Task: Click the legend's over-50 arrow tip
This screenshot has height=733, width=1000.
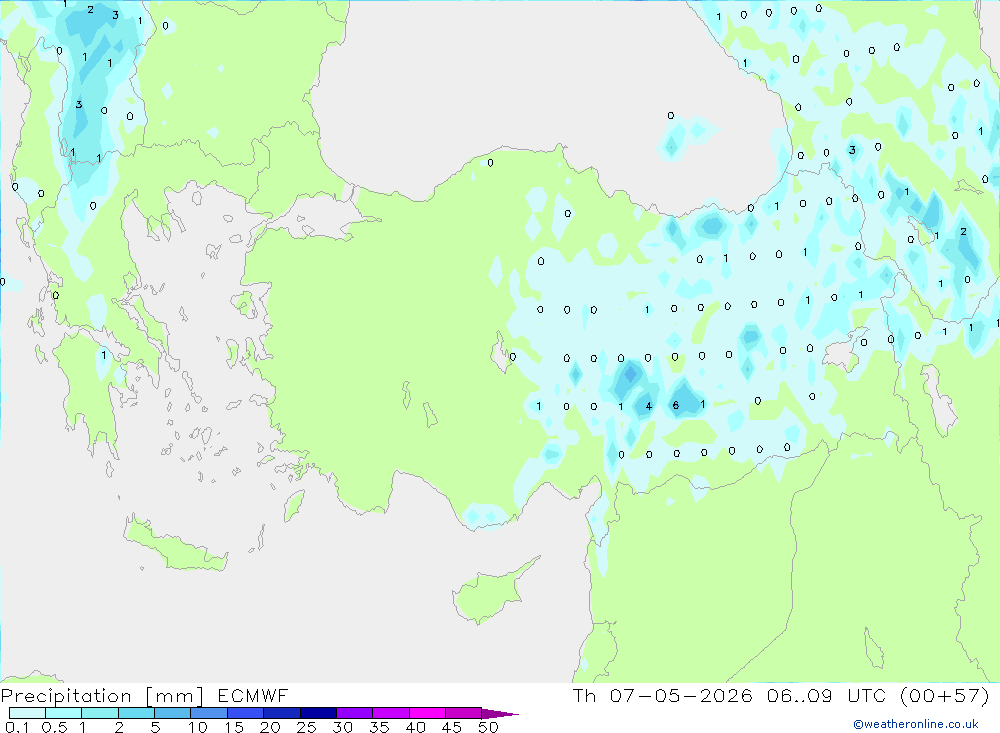Action: tap(501, 713)
